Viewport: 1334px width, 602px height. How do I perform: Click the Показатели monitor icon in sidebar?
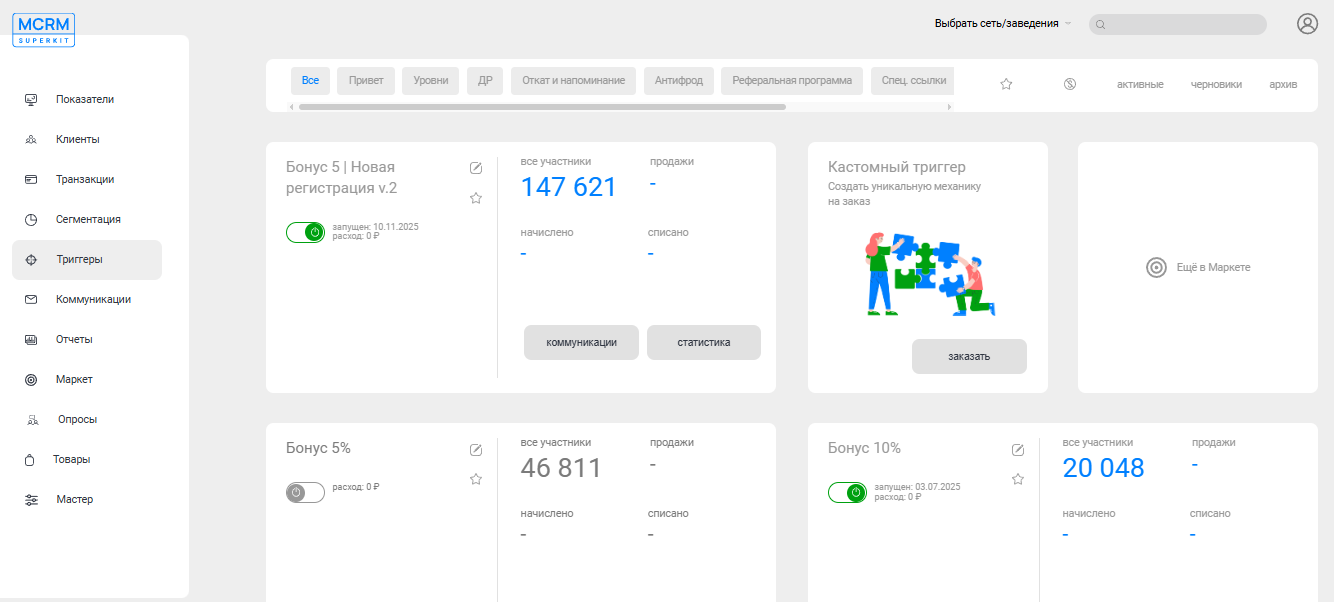point(31,99)
